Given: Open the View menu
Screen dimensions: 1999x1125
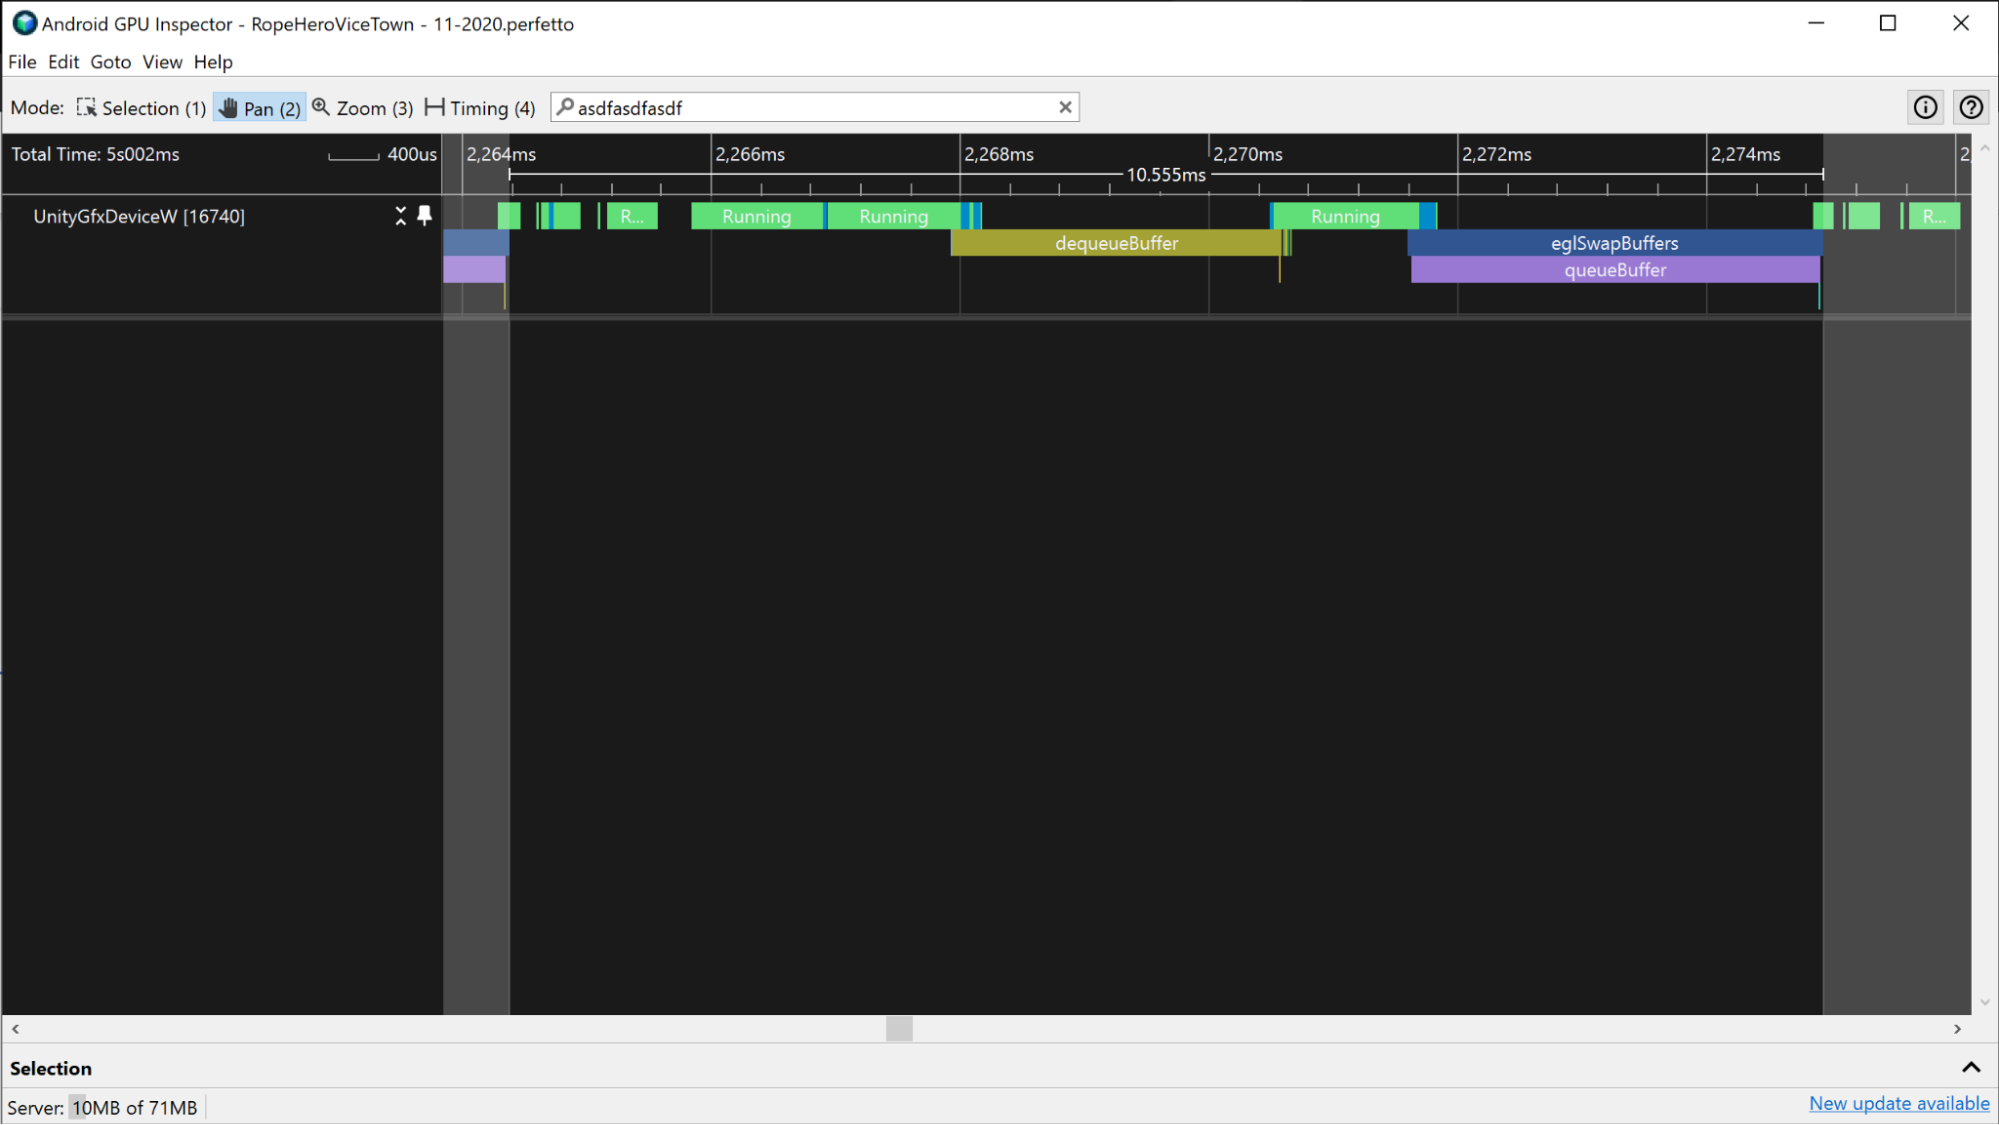Looking at the screenshot, I should (161, 62).
